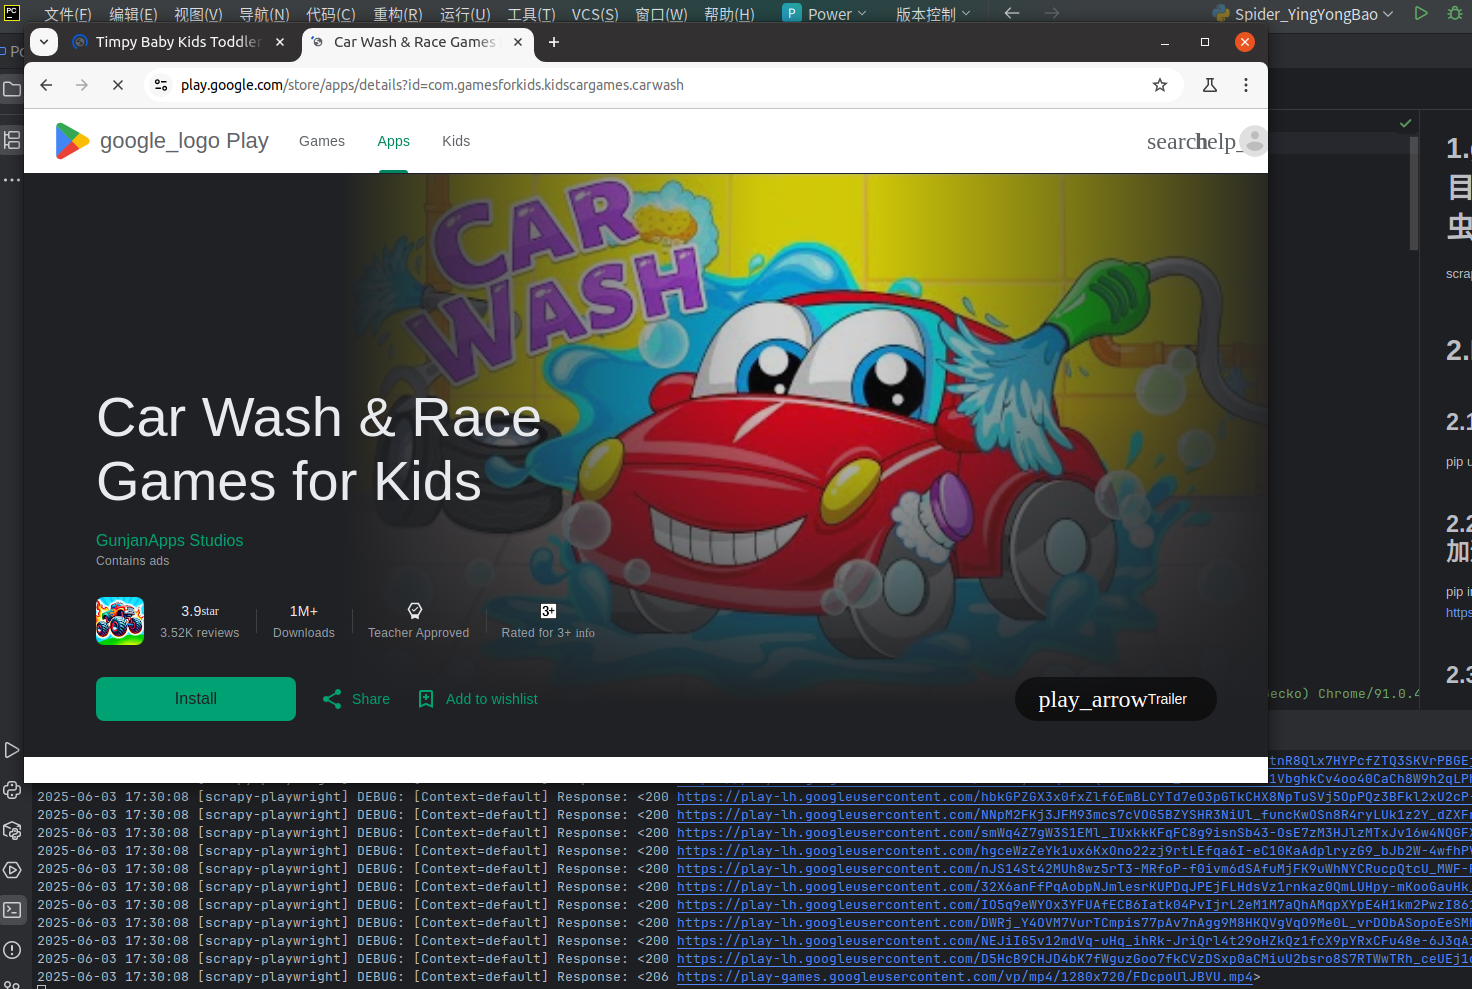Stop page loading with X button
The height and width of the screenshot is (989, 1472).
tap(118, 85)
